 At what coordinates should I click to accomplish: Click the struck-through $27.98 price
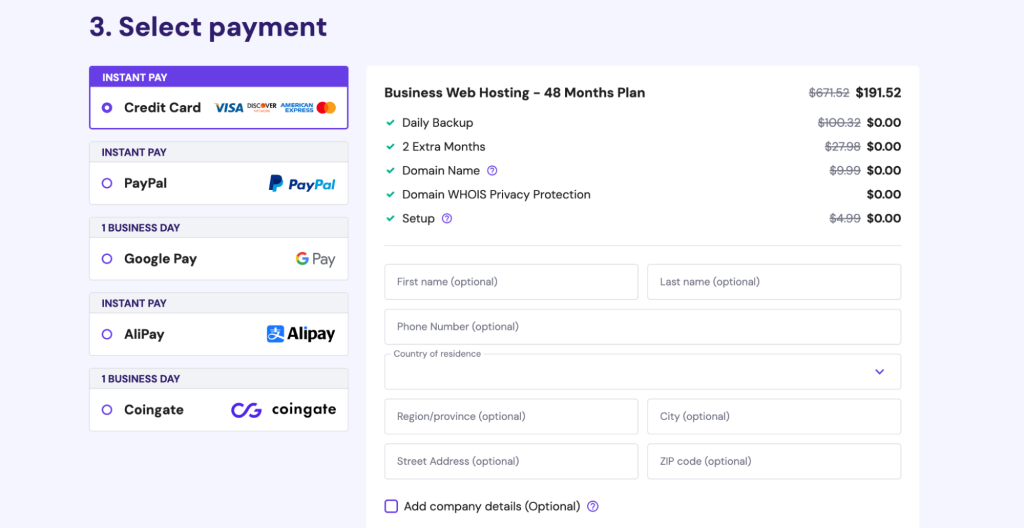coord(843,146)
